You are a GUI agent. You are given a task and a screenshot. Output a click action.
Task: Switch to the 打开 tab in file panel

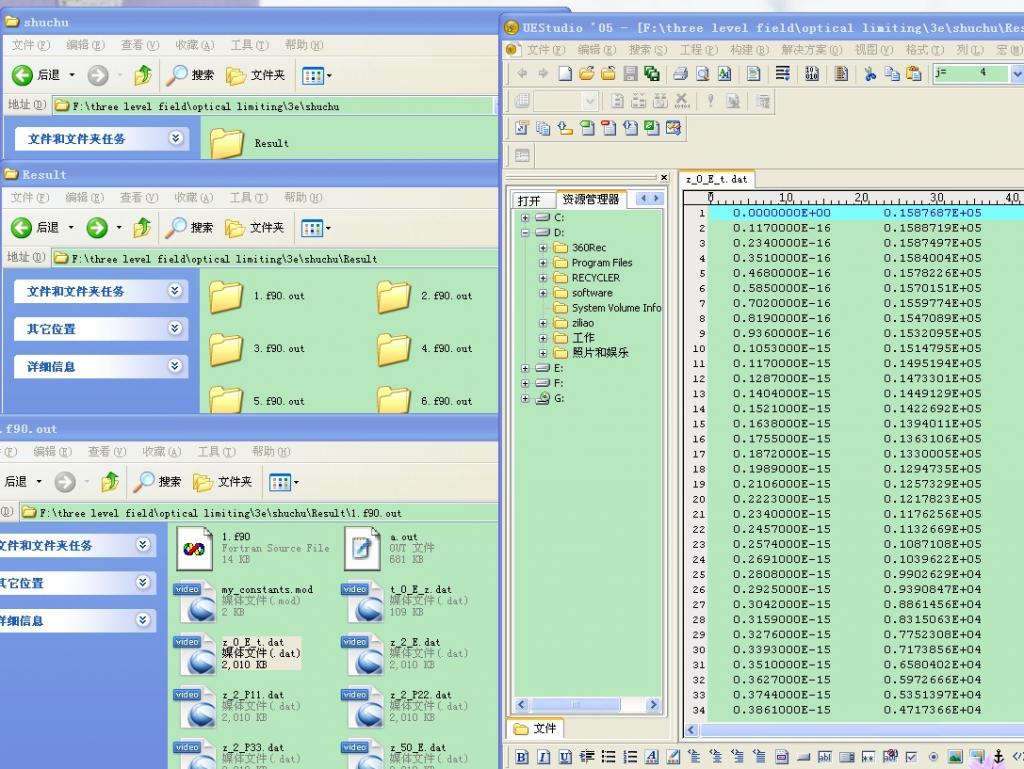coord(529,200)
